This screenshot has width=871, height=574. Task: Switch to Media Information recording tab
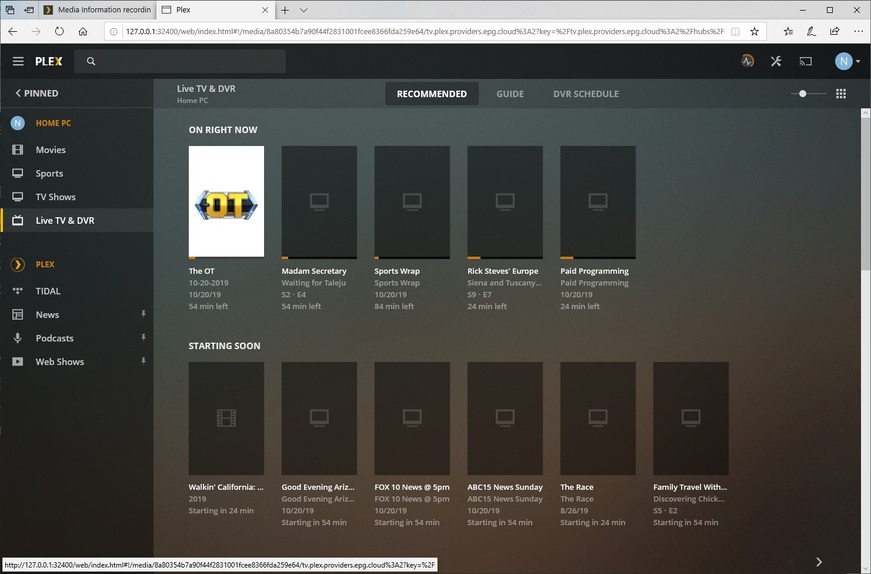coord(98,10)
